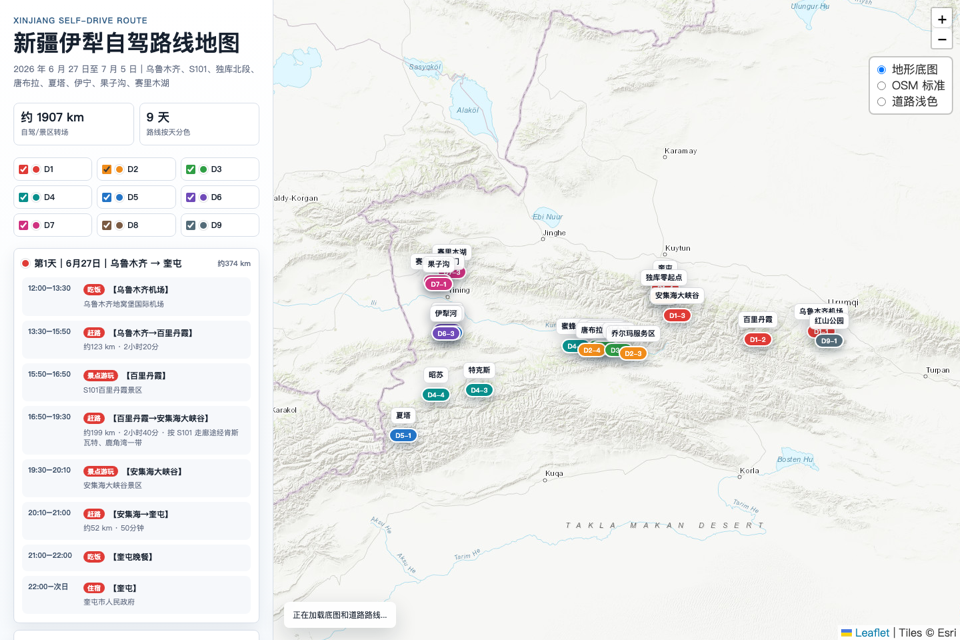Click the 约374 km distance text

point(234,263)
